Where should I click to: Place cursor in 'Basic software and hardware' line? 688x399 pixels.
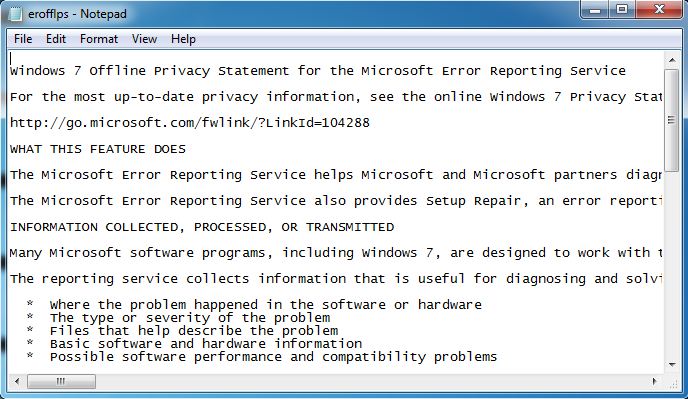[206, 344]
